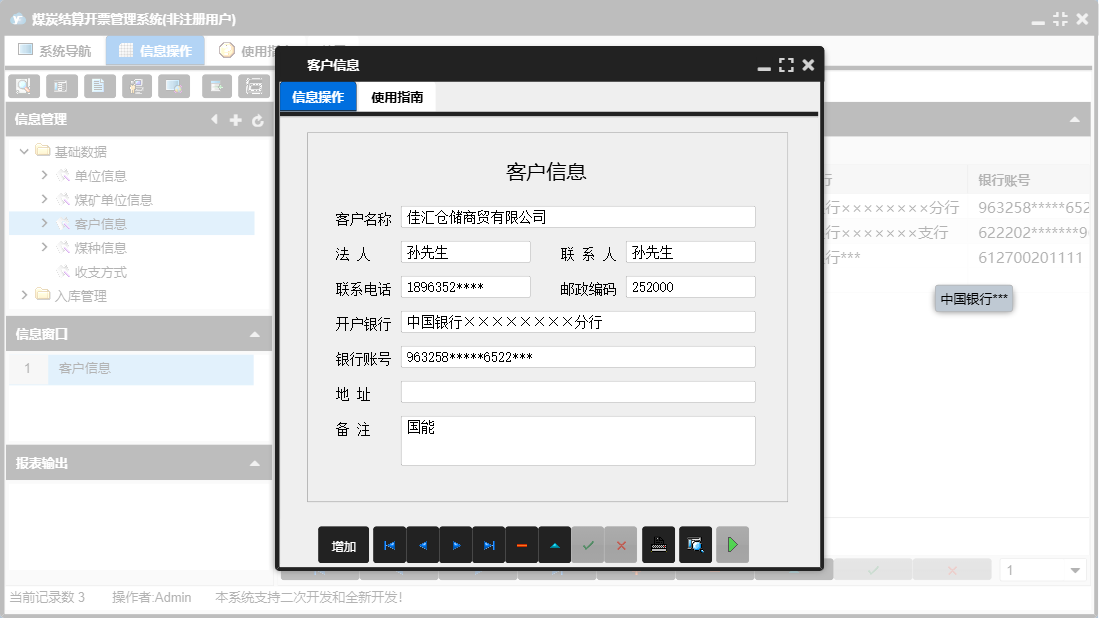Click status bar 操作者:Admin
The width and height of the screenshot is (1099, 618).
point(151,597)
